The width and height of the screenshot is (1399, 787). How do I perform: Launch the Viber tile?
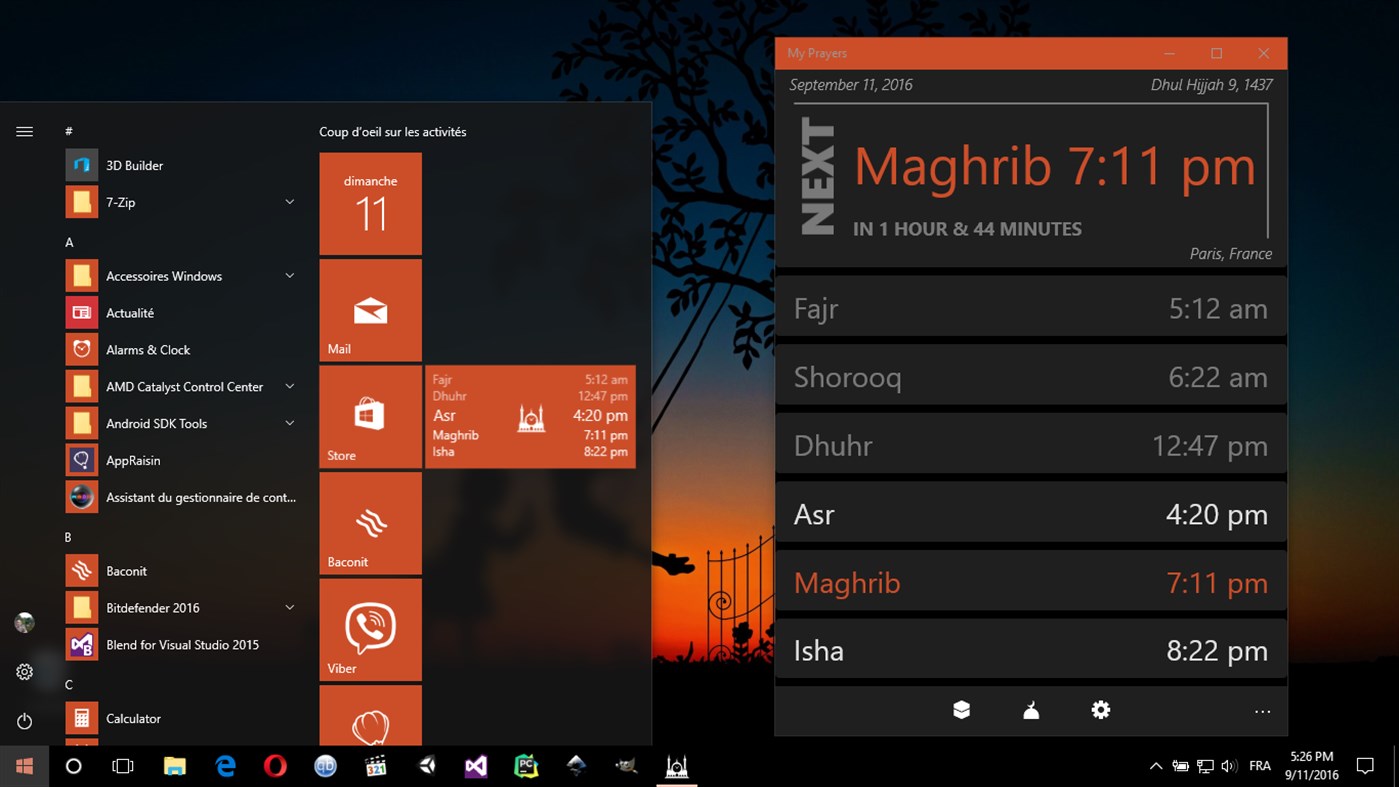click(x=370, y=629)
